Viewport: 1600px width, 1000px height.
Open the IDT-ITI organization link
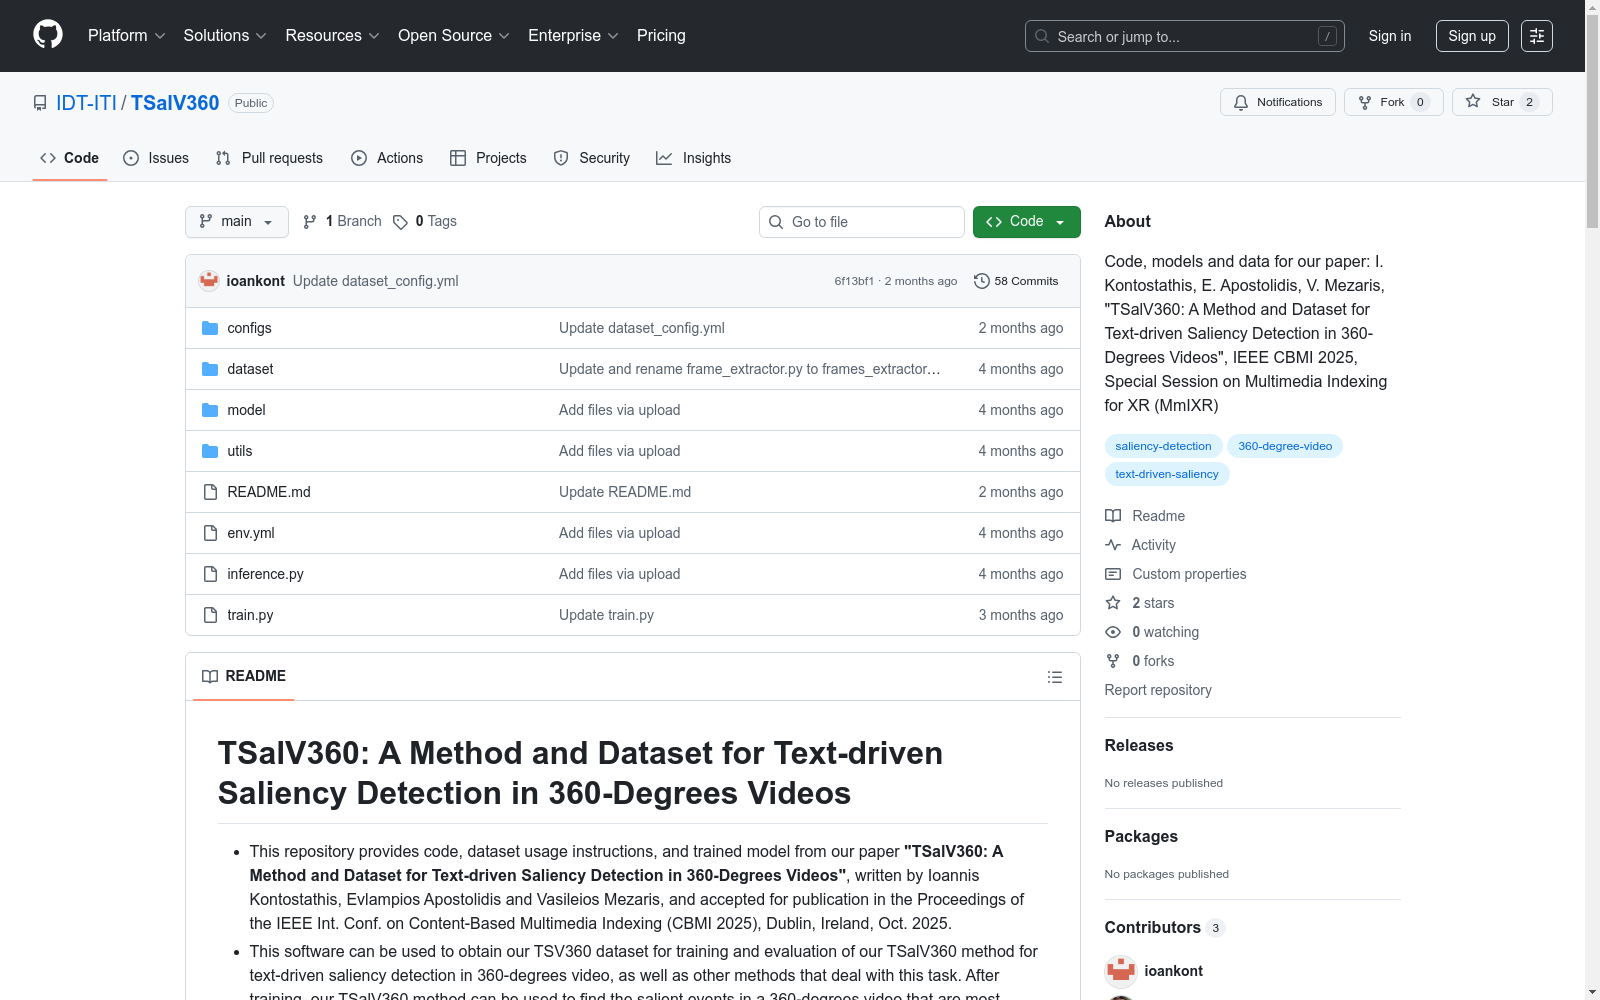[x=86, y=103]
